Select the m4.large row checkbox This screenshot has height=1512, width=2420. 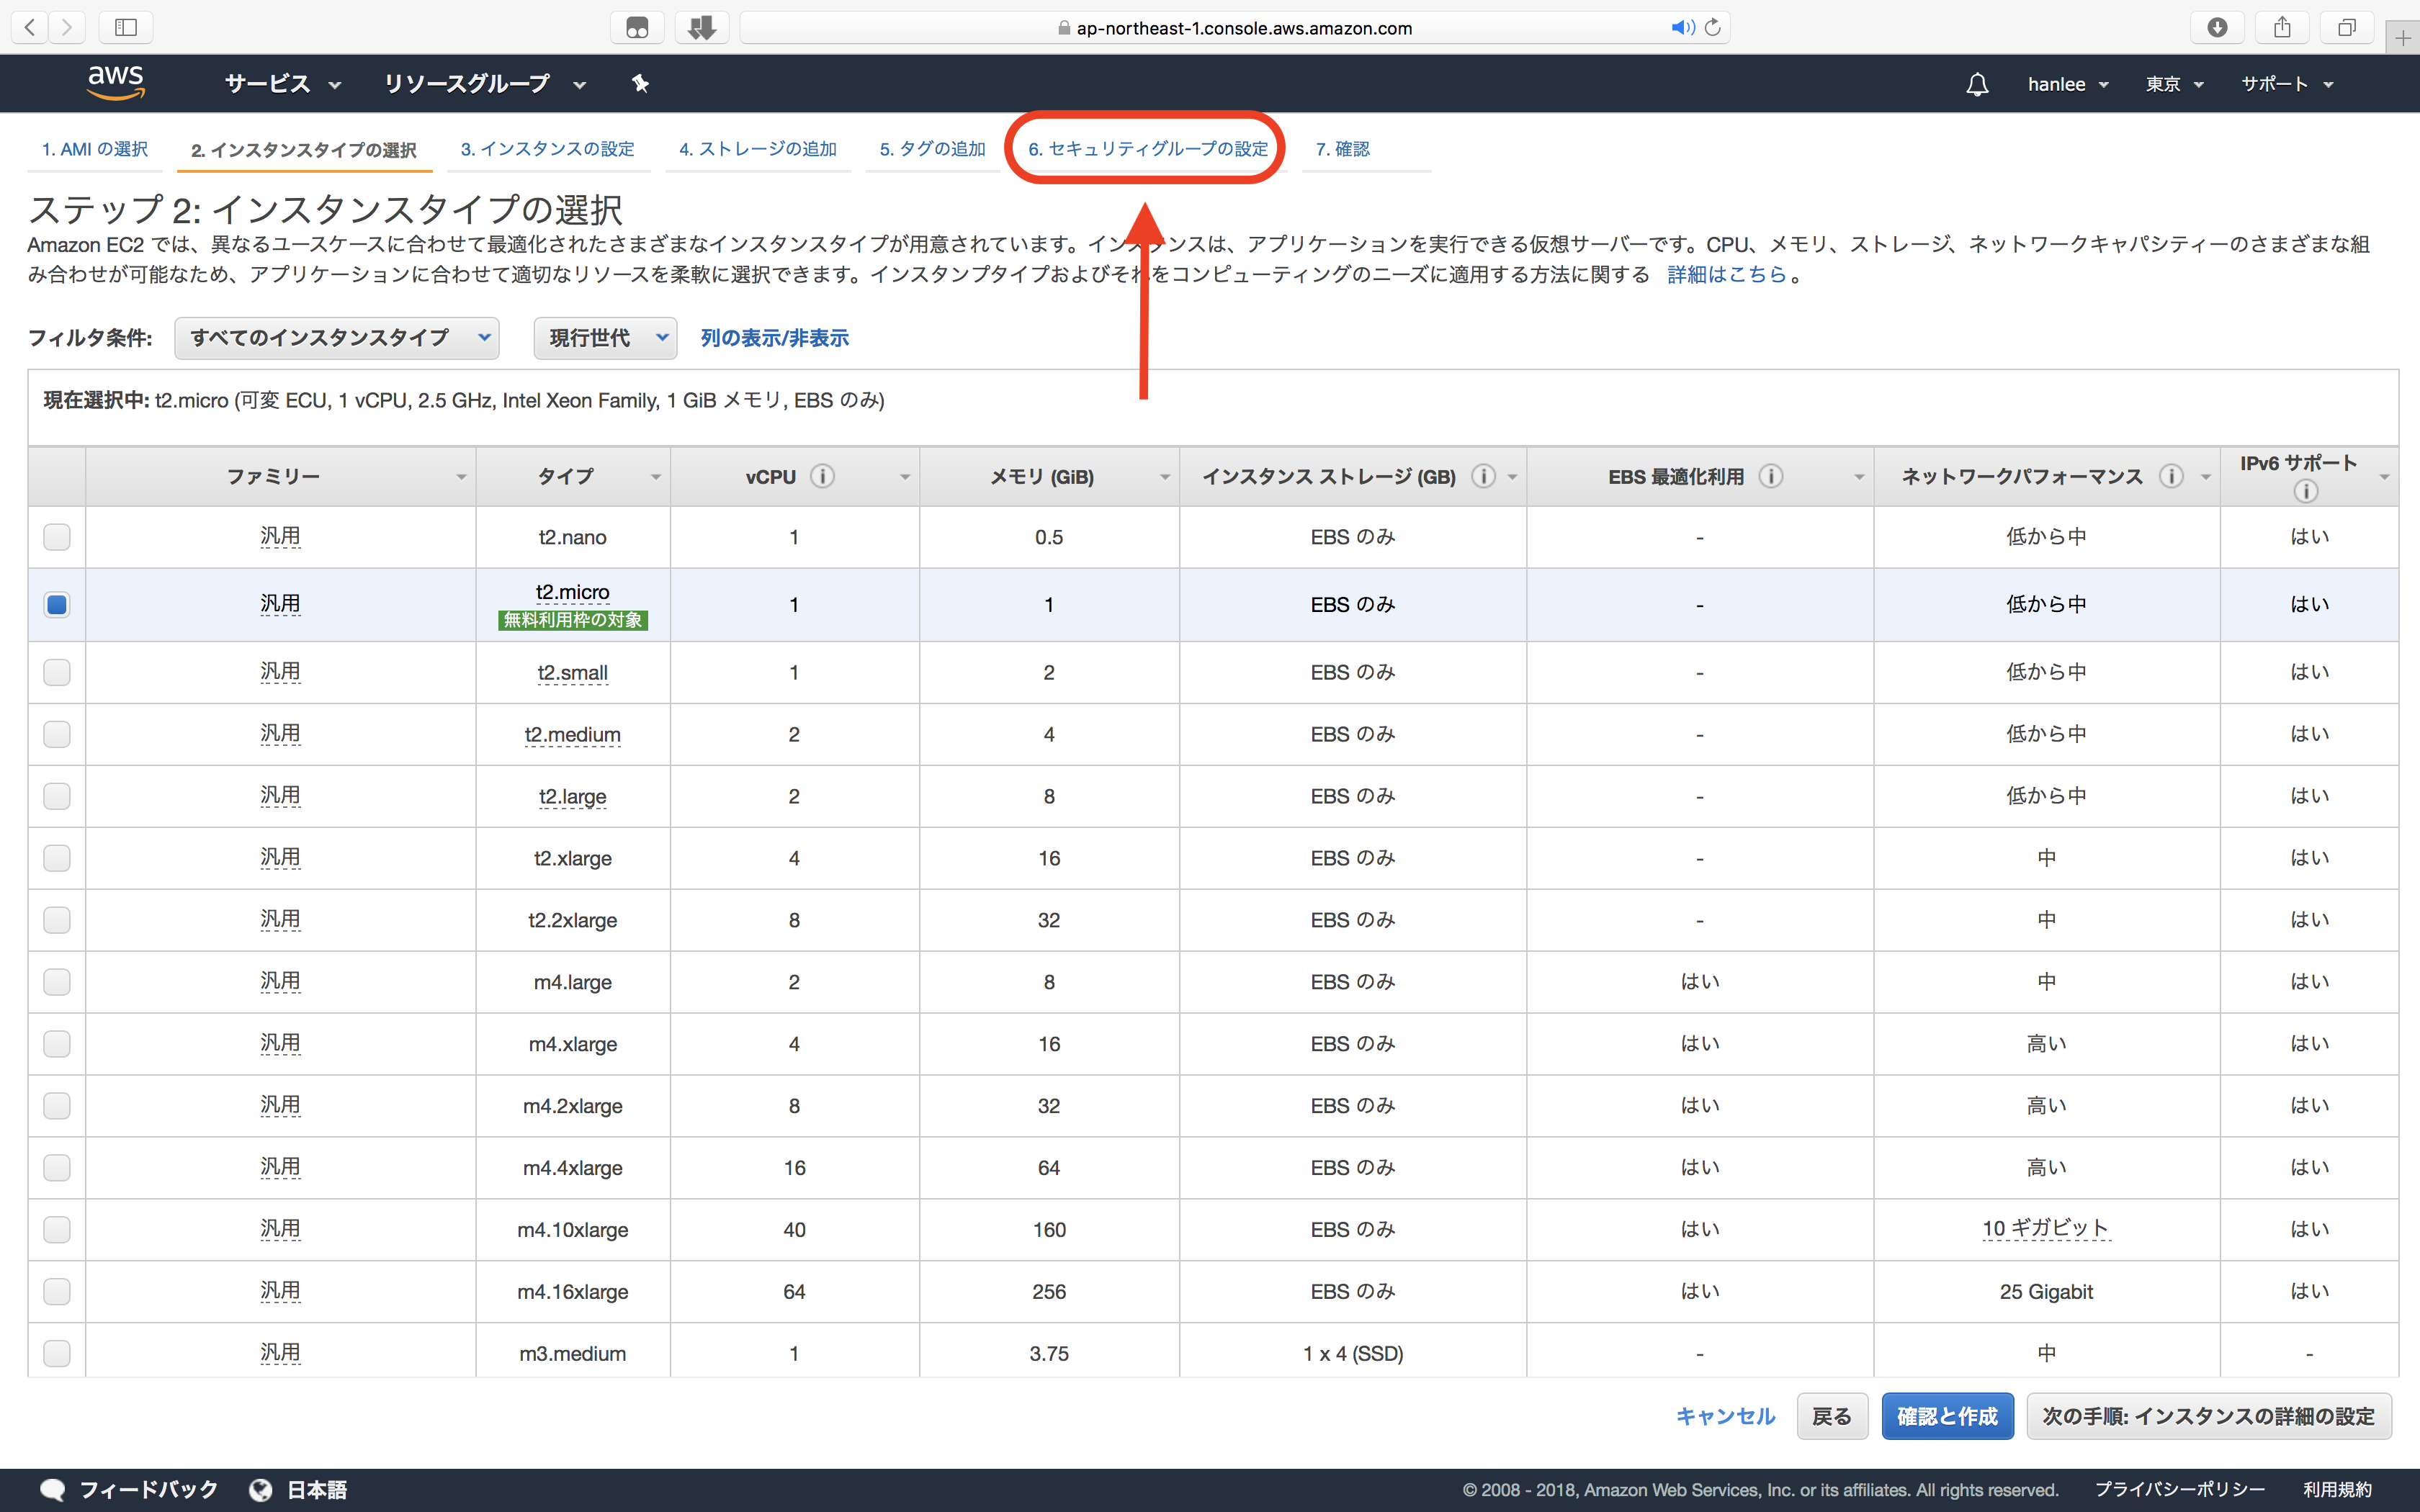[x=57, y=982]
